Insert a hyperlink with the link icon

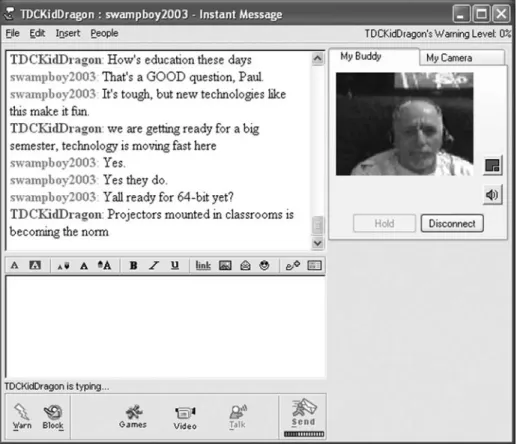click(203, 266)
